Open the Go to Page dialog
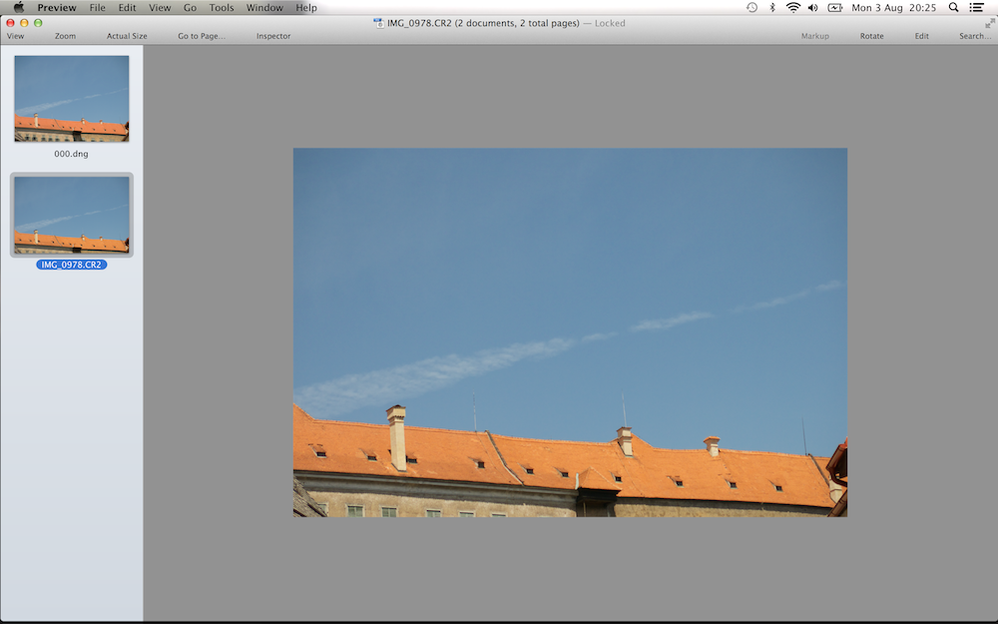This screenshot has height=624, width=998. pos(200,35)
